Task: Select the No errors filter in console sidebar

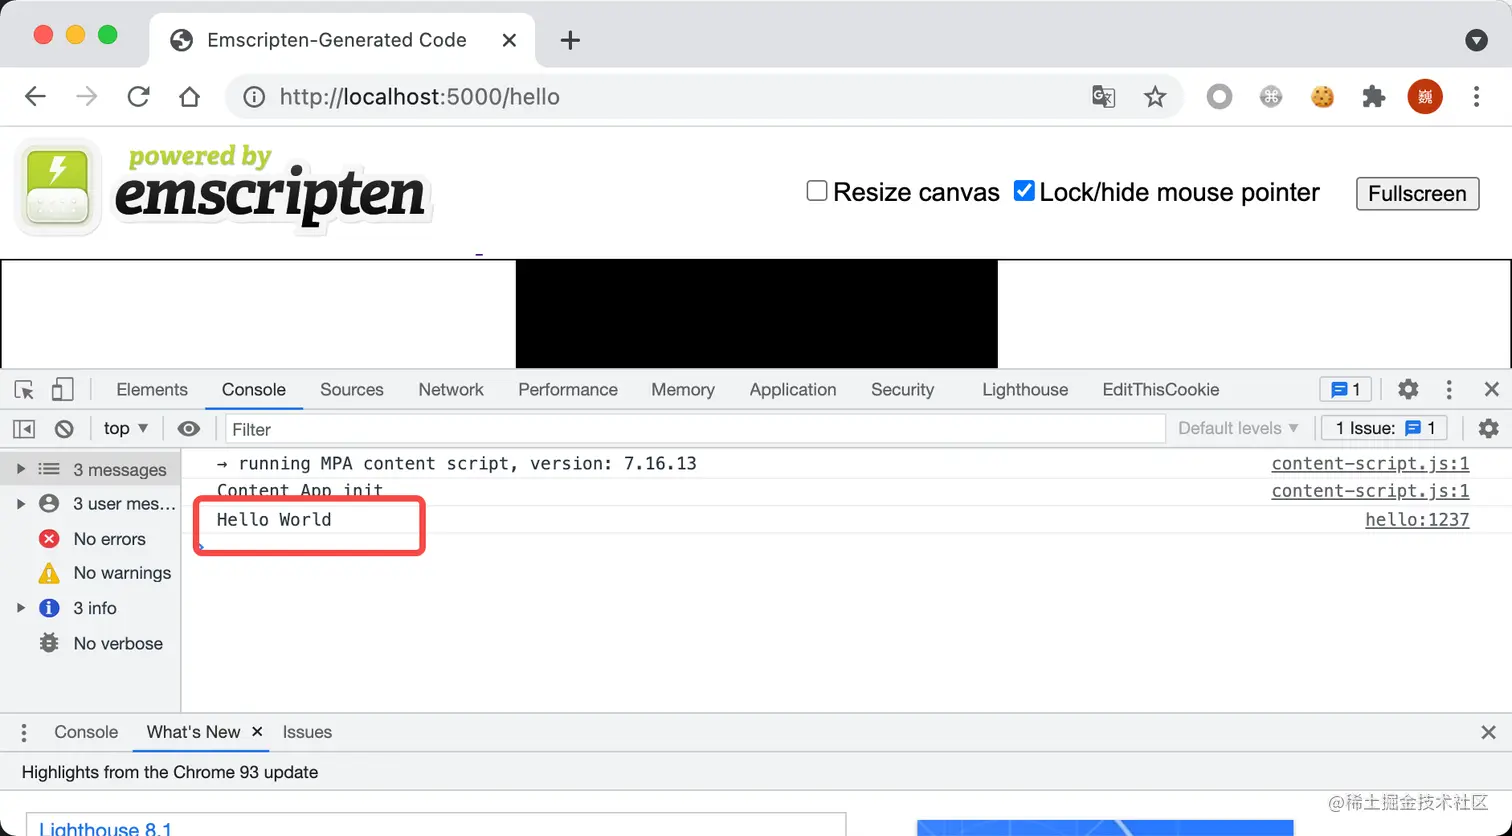Action: [107, 538]
